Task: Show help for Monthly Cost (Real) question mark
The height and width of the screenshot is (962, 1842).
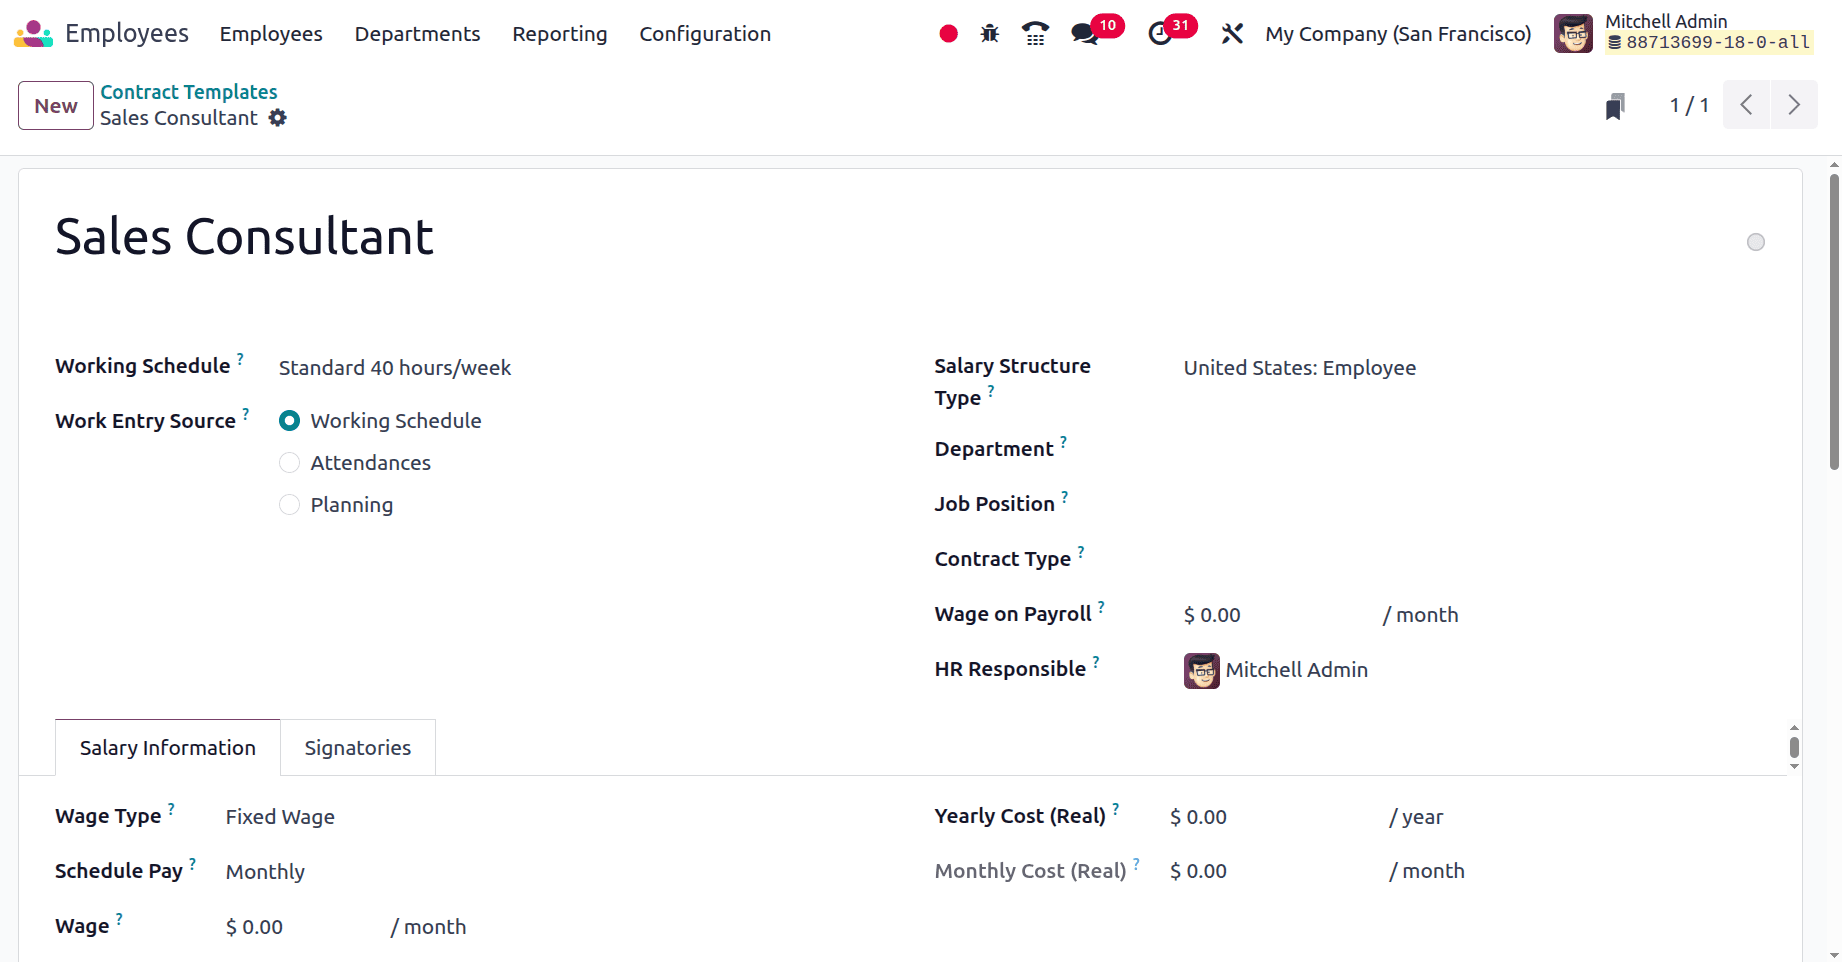Action: [1137, 862]
